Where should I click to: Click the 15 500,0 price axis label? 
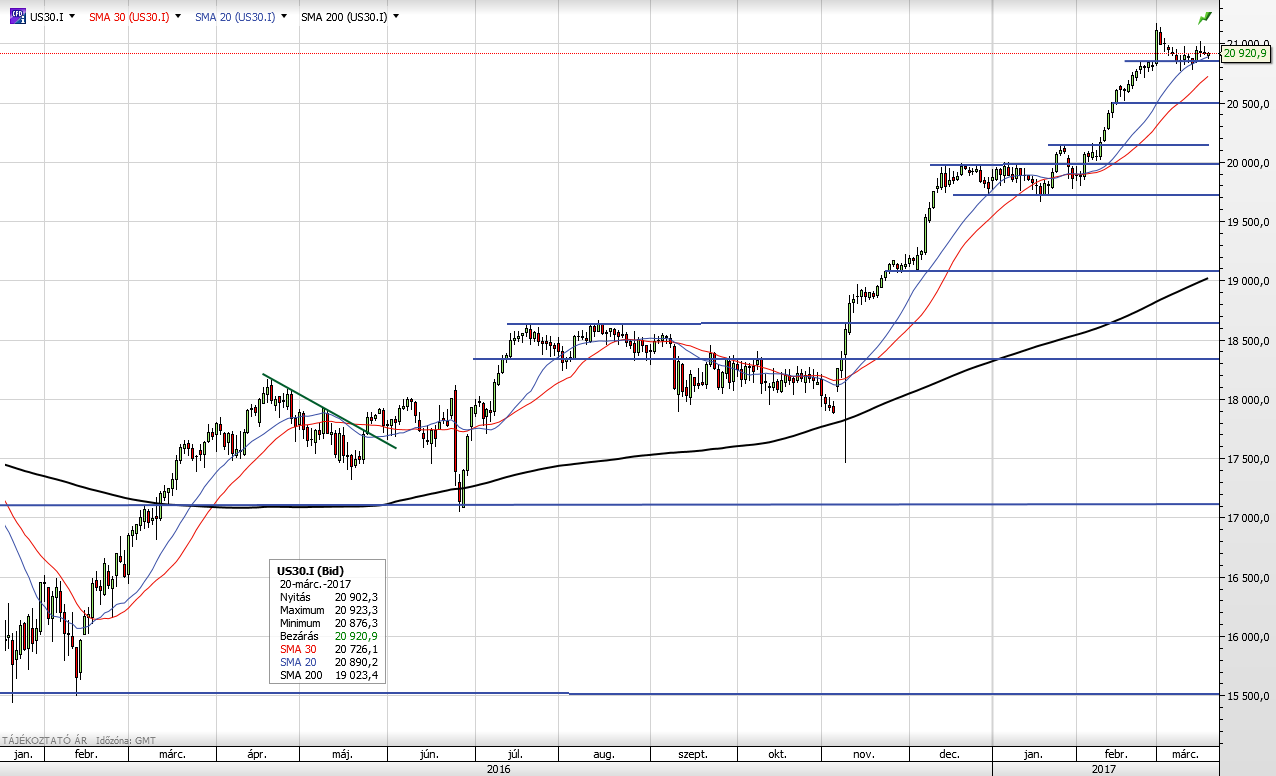coord(1248,696)
